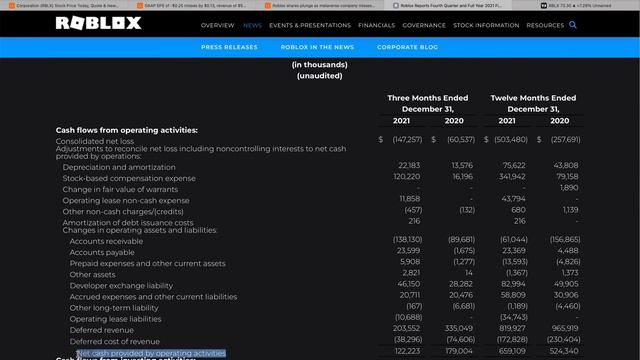
Task: Open the Overview menu item
Action: point(218,25)
